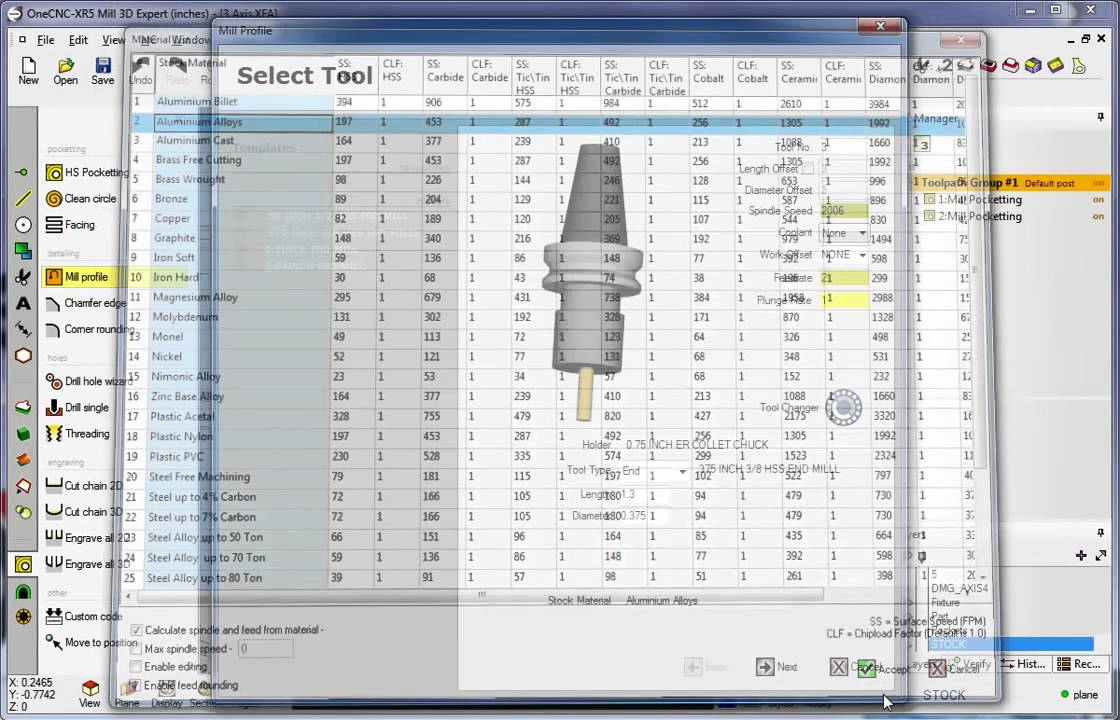This screenshot has width=1120, height=720.
Task: Click the Undo button in the dialog
Action: [x=141, y=71]
